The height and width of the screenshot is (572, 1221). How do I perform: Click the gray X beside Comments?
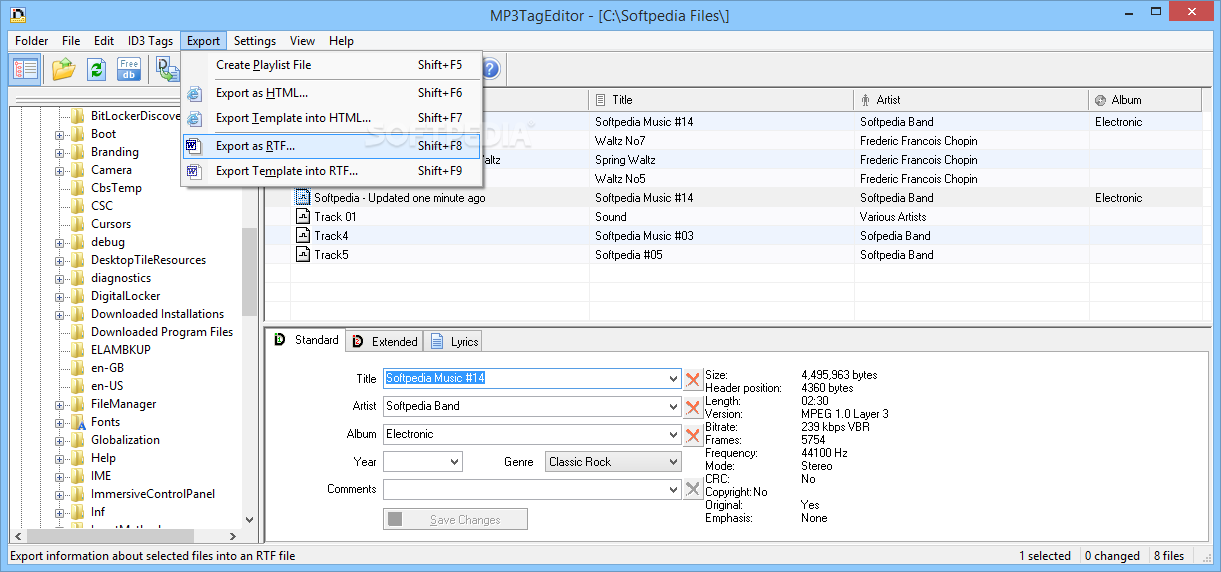click(x=693, y=489)
